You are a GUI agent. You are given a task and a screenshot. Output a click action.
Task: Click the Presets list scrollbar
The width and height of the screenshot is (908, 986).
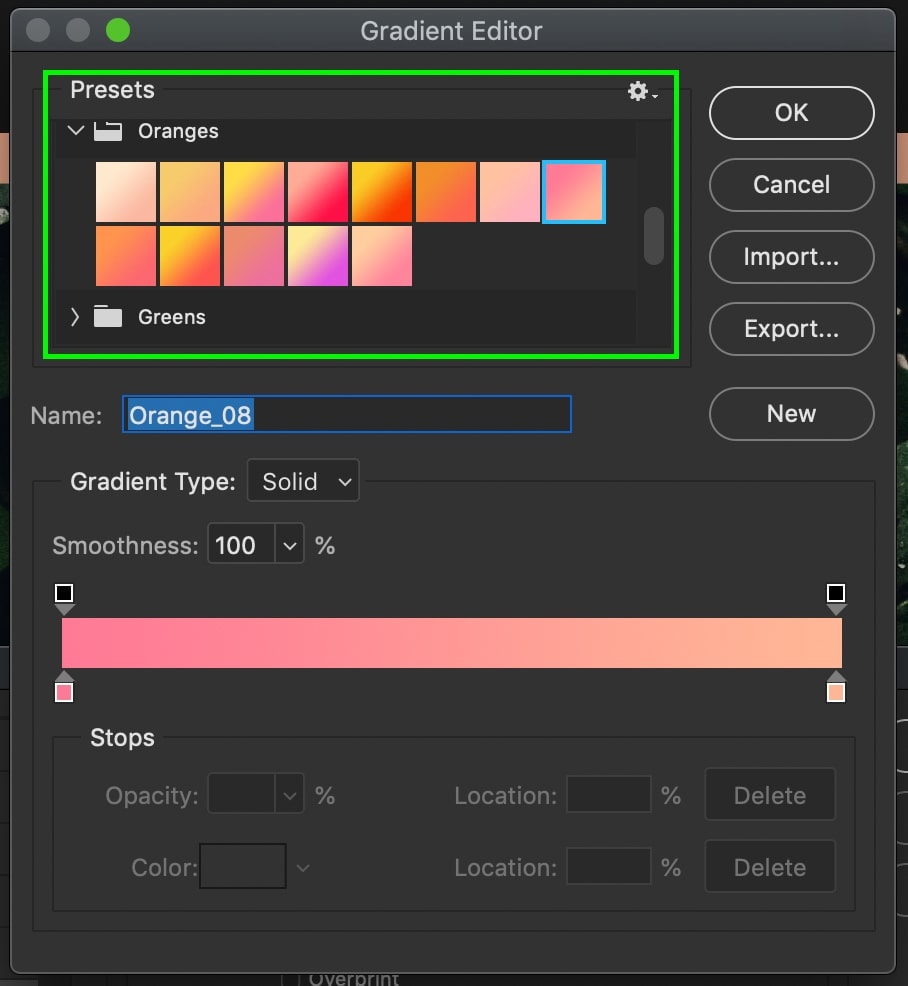pos(654,236)
